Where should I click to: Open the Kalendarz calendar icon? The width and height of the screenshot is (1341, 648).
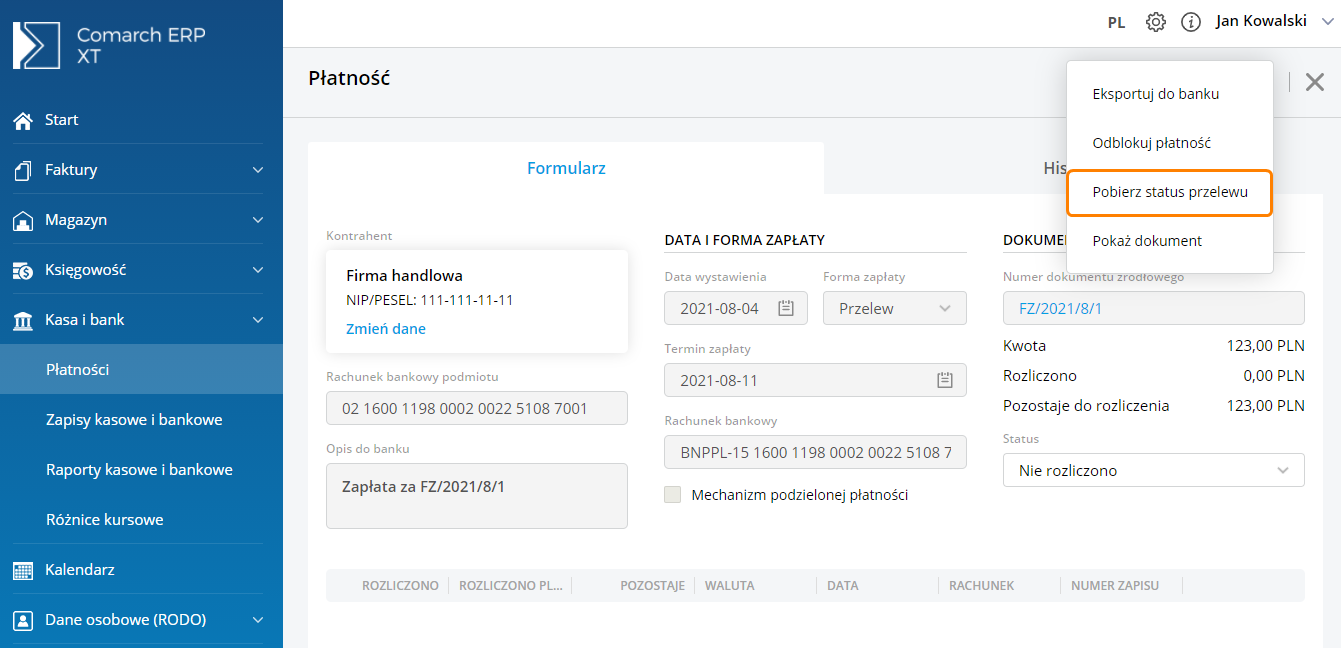pyautogui.click(x=23, y=570)
